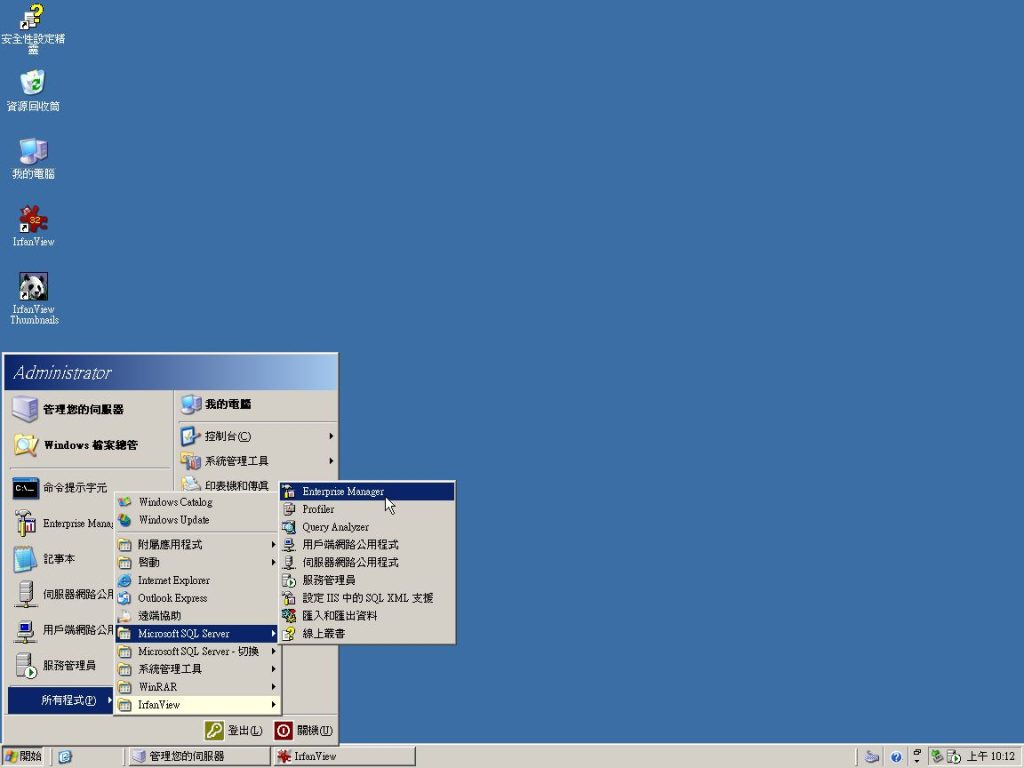
Task: Open the Recycle Bin (資源回收筒) desktop icon
Action: (x=33, y=86)
